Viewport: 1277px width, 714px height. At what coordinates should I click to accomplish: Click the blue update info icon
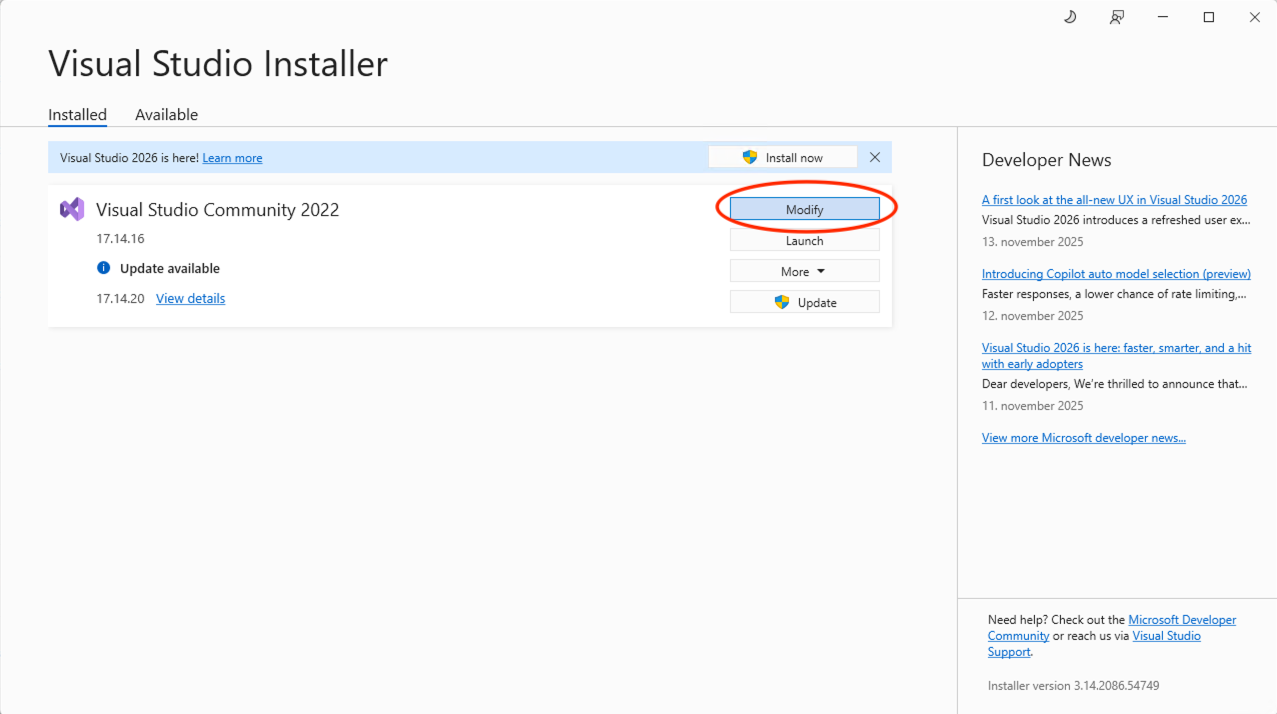click(x=103, y=268)
